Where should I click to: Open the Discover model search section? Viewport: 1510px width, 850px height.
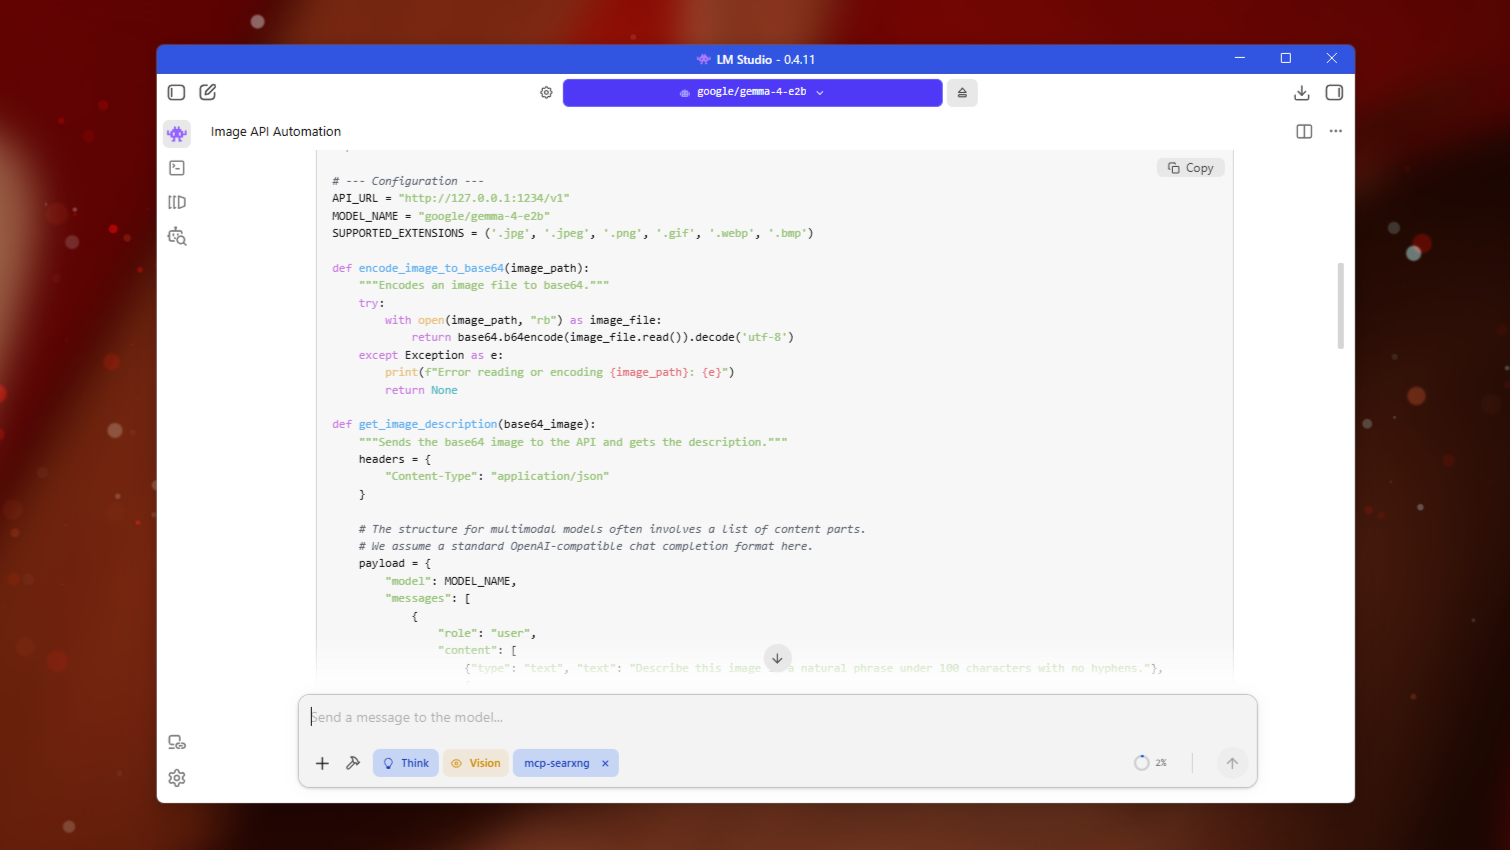pyautogui.click(x=177, y=236)
